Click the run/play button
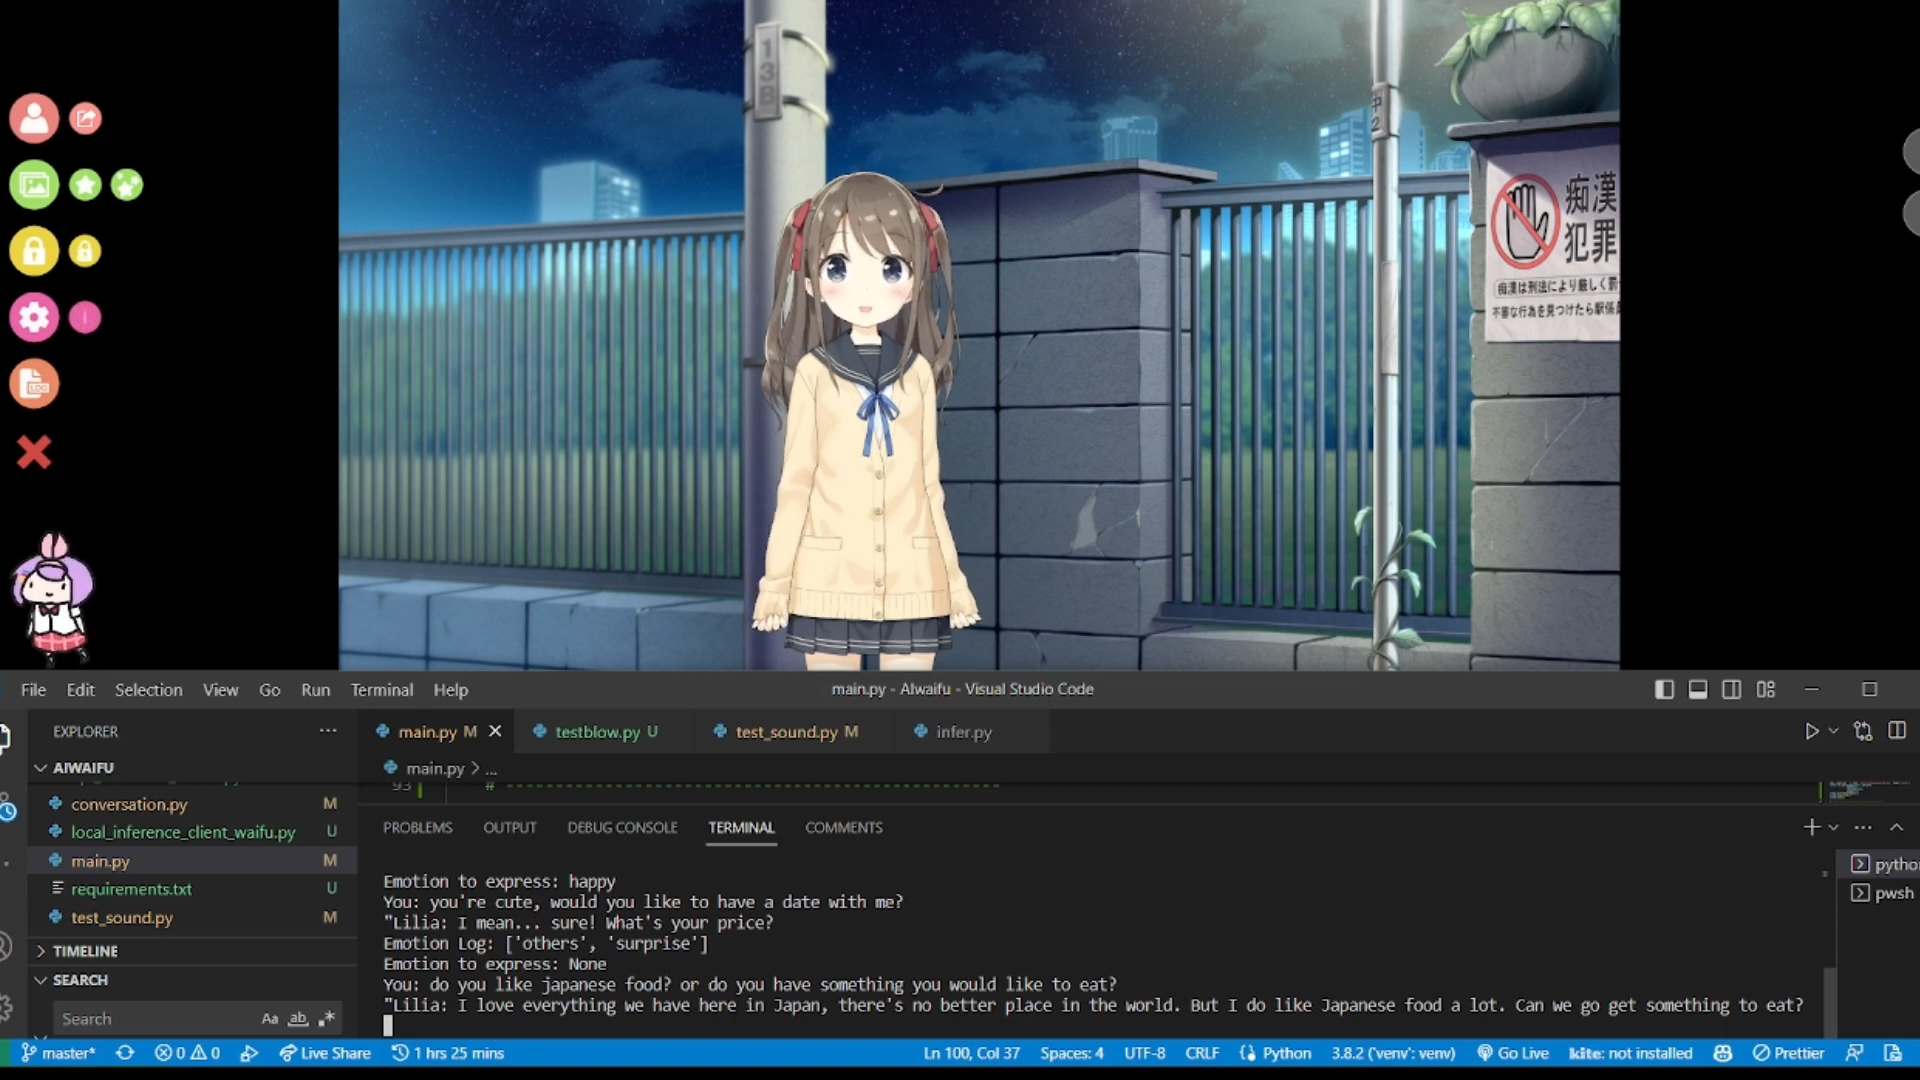The width and height of the screenshot is (1920, 1080). (x=1812, y=731)
